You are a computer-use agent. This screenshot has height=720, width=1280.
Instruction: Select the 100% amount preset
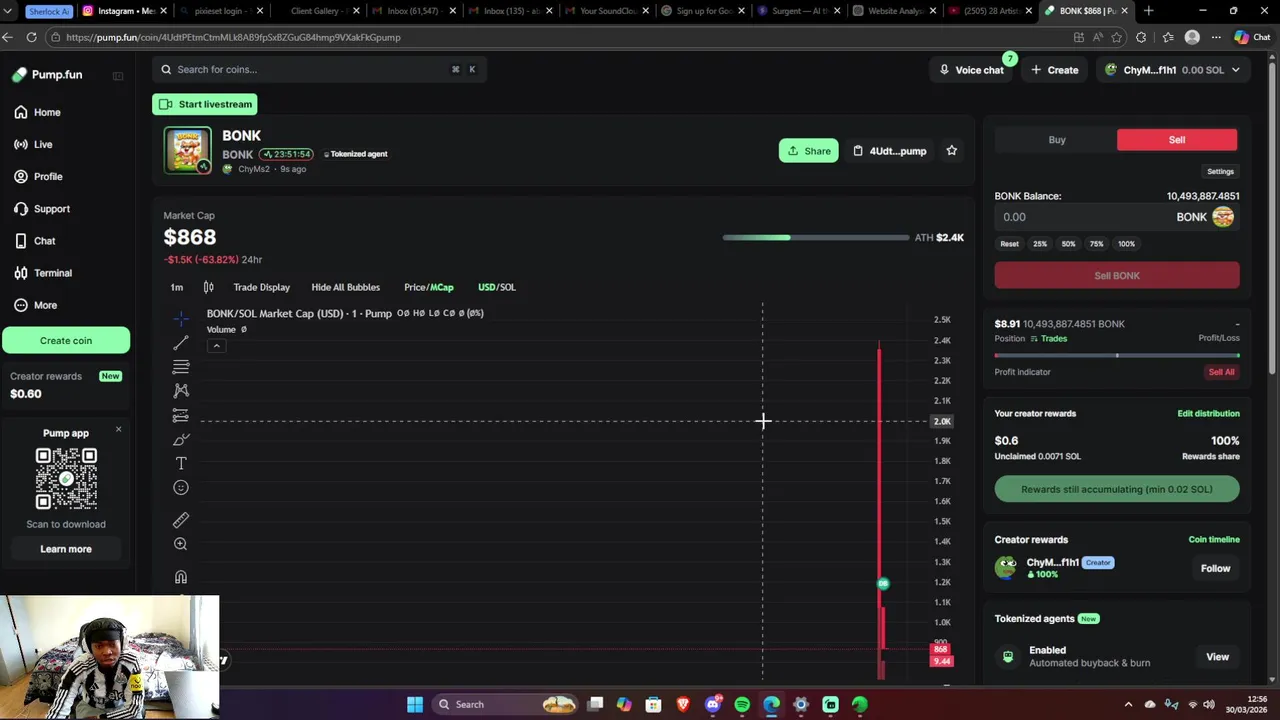[x=1126, y=244]
